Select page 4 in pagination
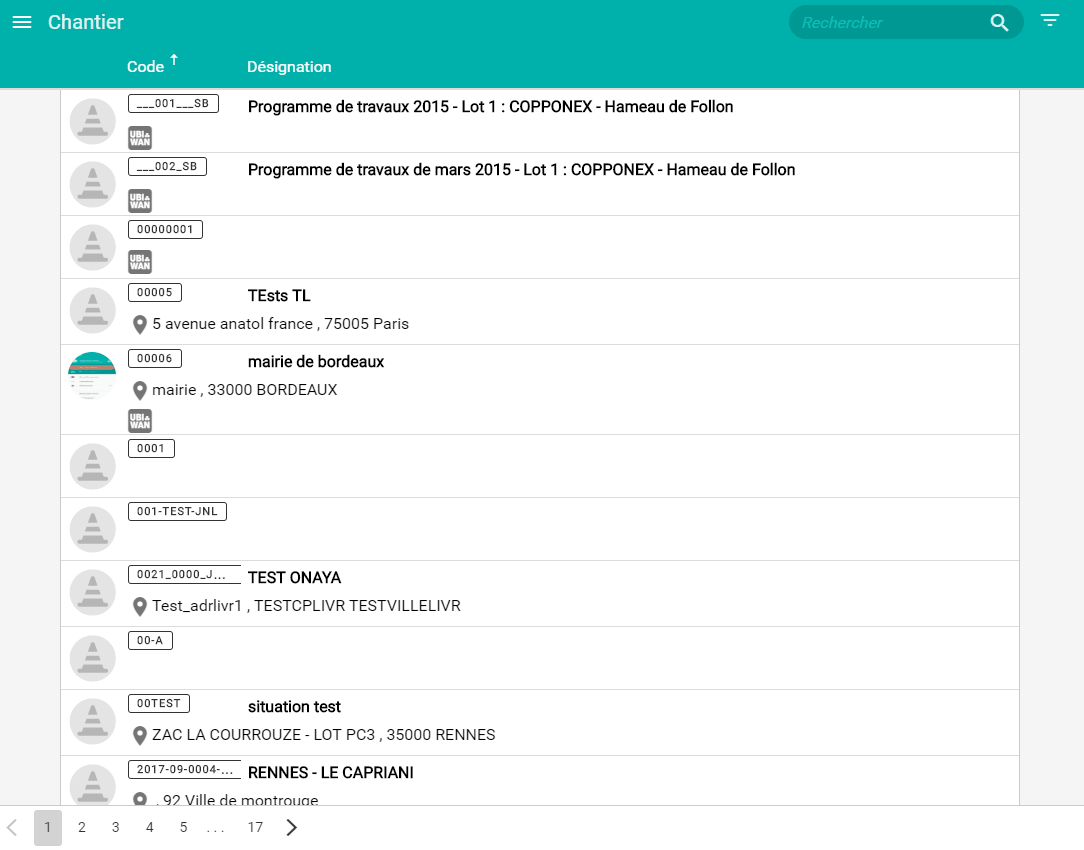The image size is (1084, 850). [149, 827]
